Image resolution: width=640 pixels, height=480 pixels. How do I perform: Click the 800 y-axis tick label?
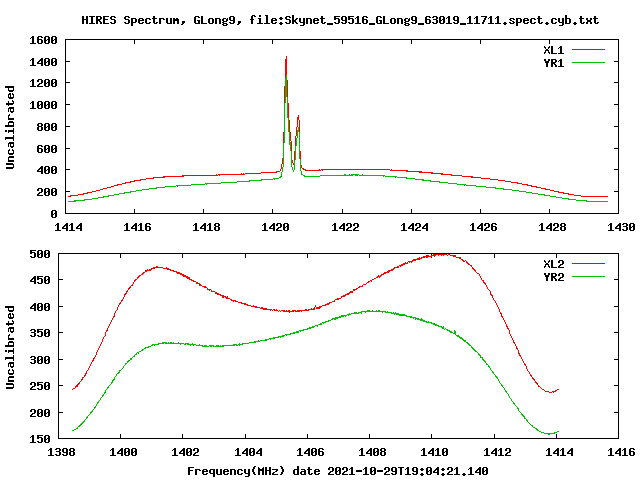tap(47, 127)
